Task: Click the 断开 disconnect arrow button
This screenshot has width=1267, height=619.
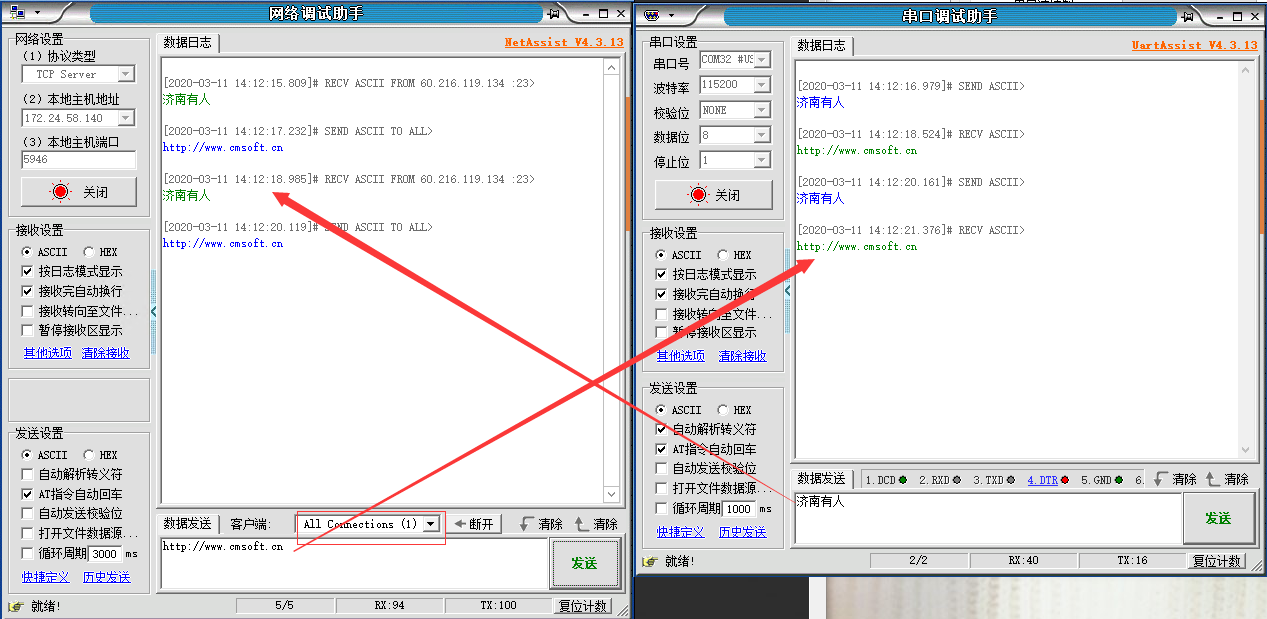Action: [474, 524]
